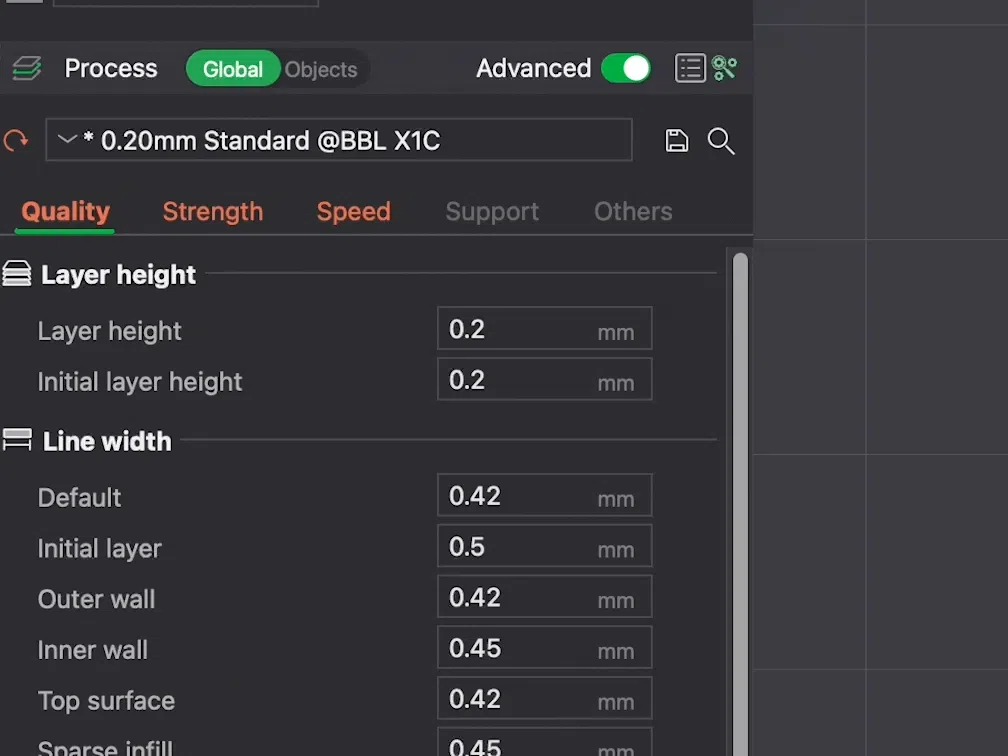Click the Advanced label text
The height and width of the screenshot is (756, 1008).
coord(534,68)
